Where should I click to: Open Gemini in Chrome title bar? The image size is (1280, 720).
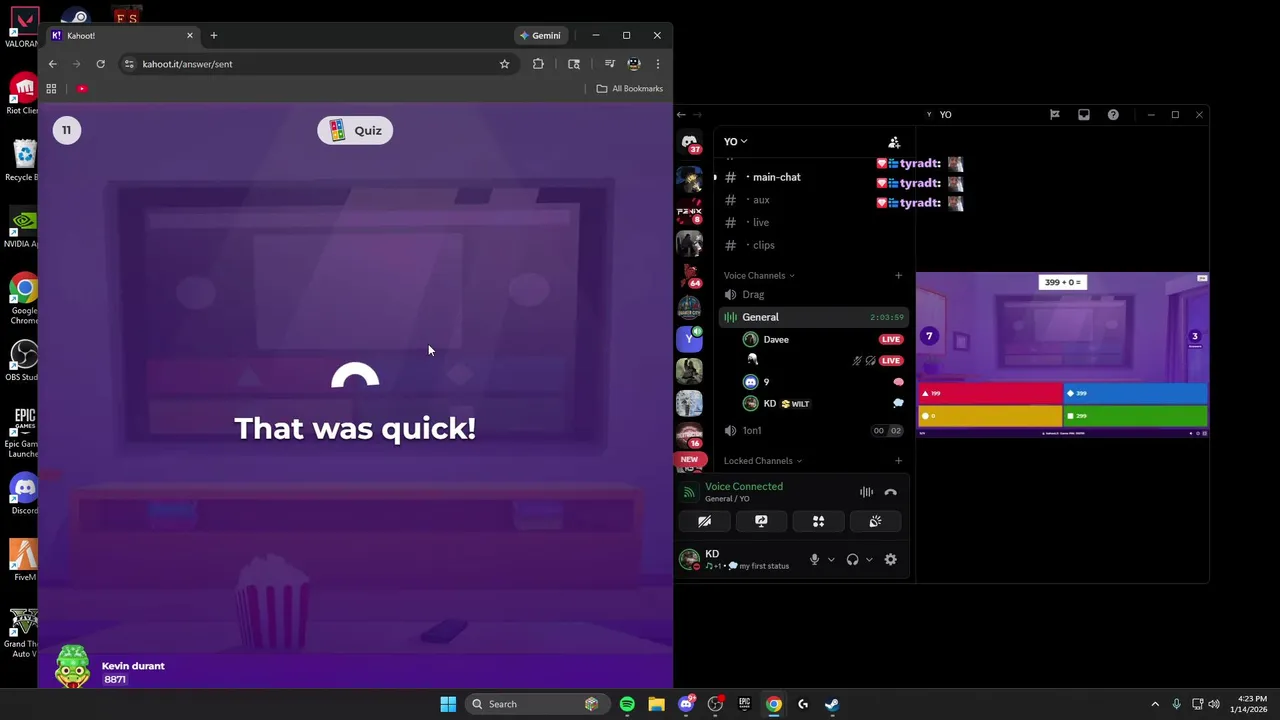pyautogui.click(x=540, y=35)
